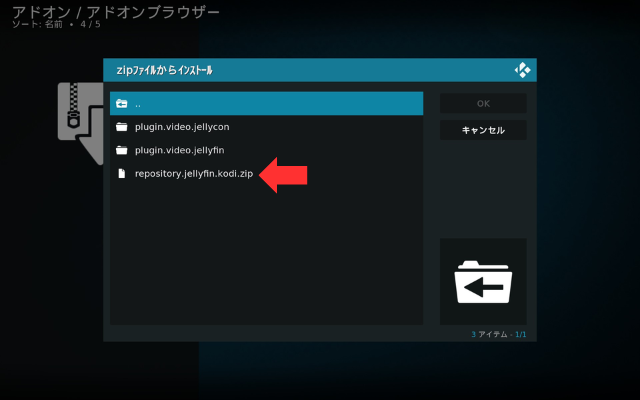
Task: Click the large folder-back preview thumbnail
Action: tap(483, 282)
